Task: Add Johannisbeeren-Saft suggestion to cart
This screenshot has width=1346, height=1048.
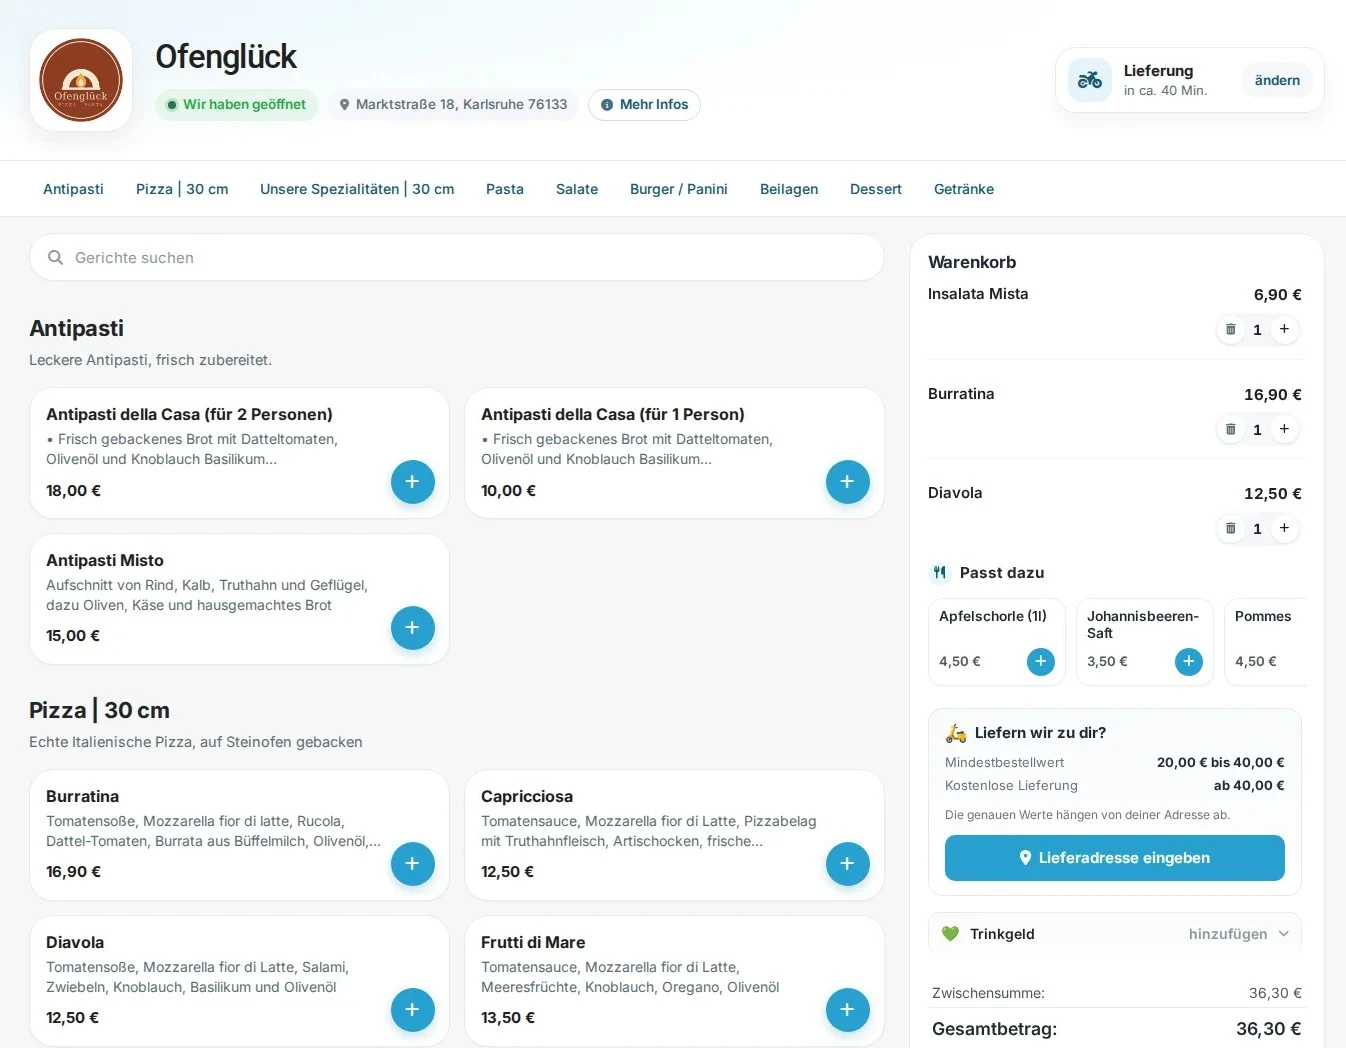Action: [1189, 661]
